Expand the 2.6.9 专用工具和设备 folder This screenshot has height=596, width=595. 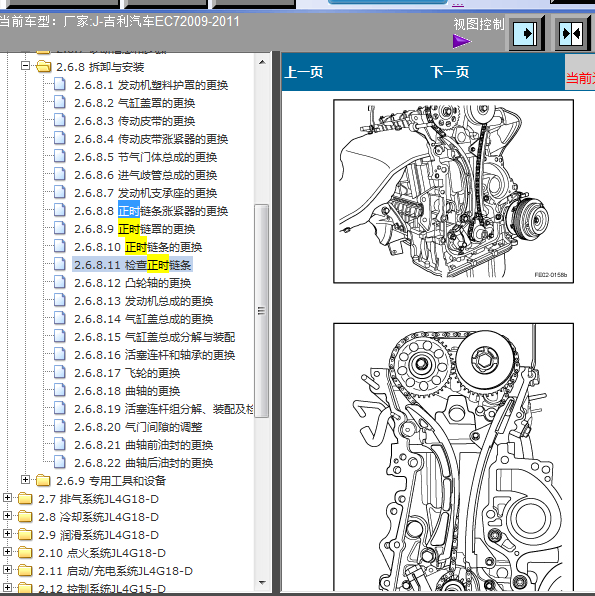tap(25, 480)
